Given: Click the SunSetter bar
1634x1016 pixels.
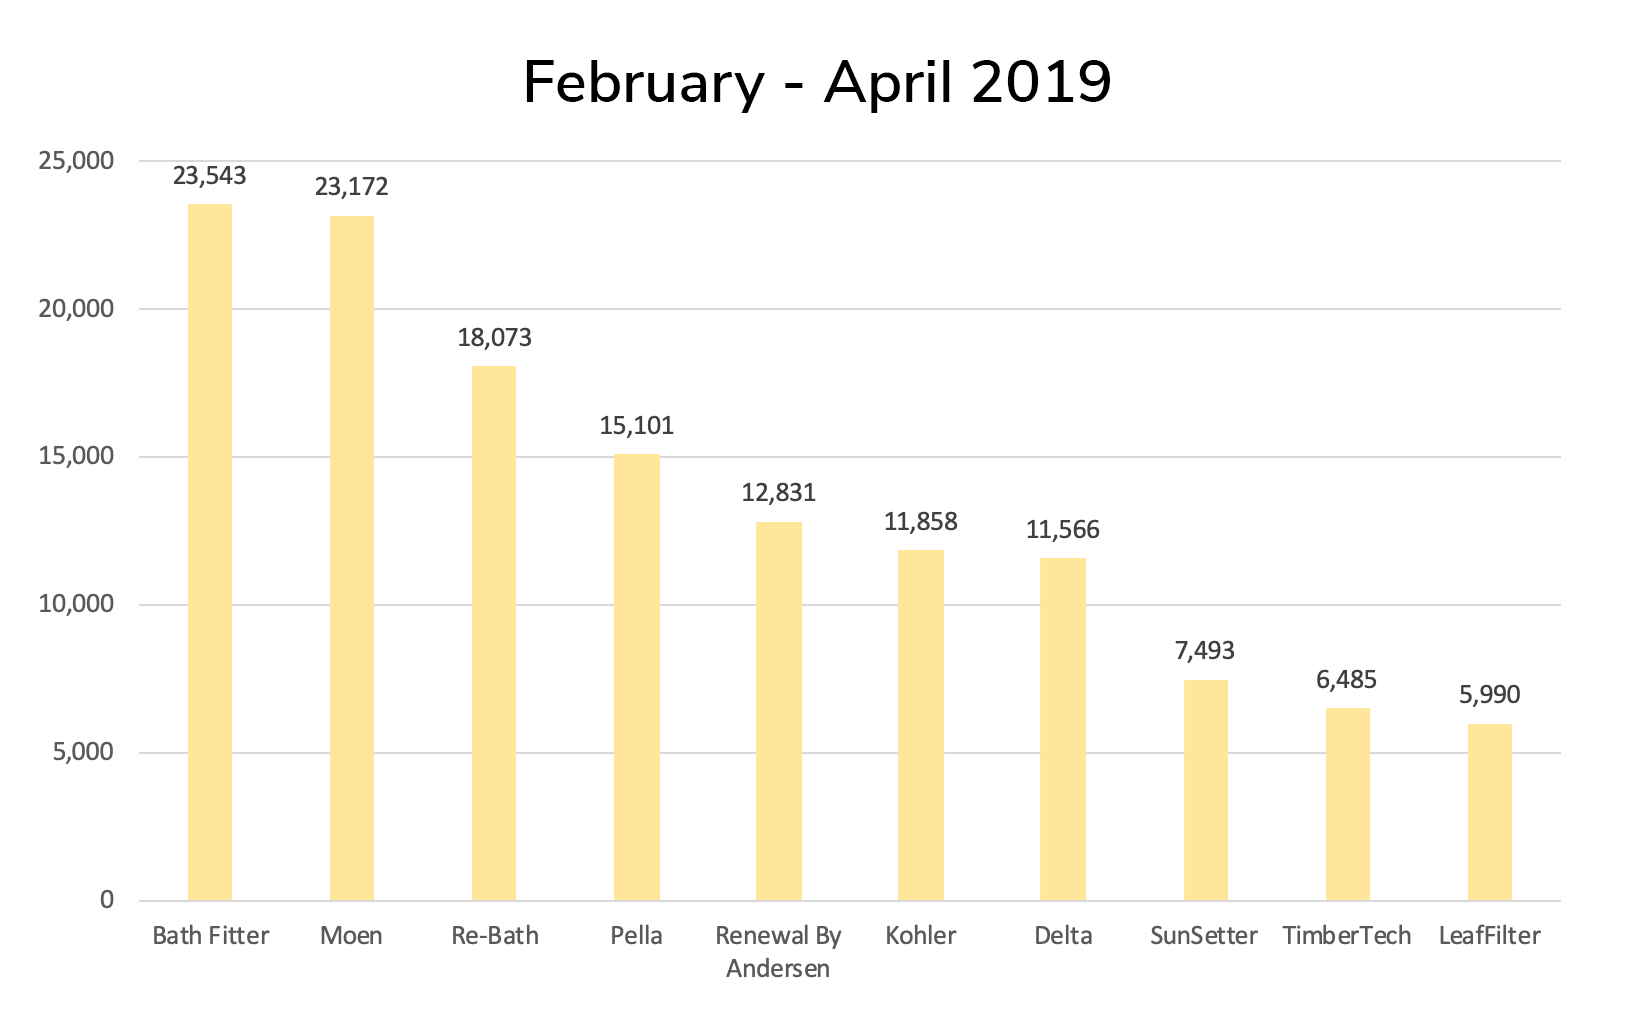Looking at the screenshot, I should click(x=1206, y=790).
